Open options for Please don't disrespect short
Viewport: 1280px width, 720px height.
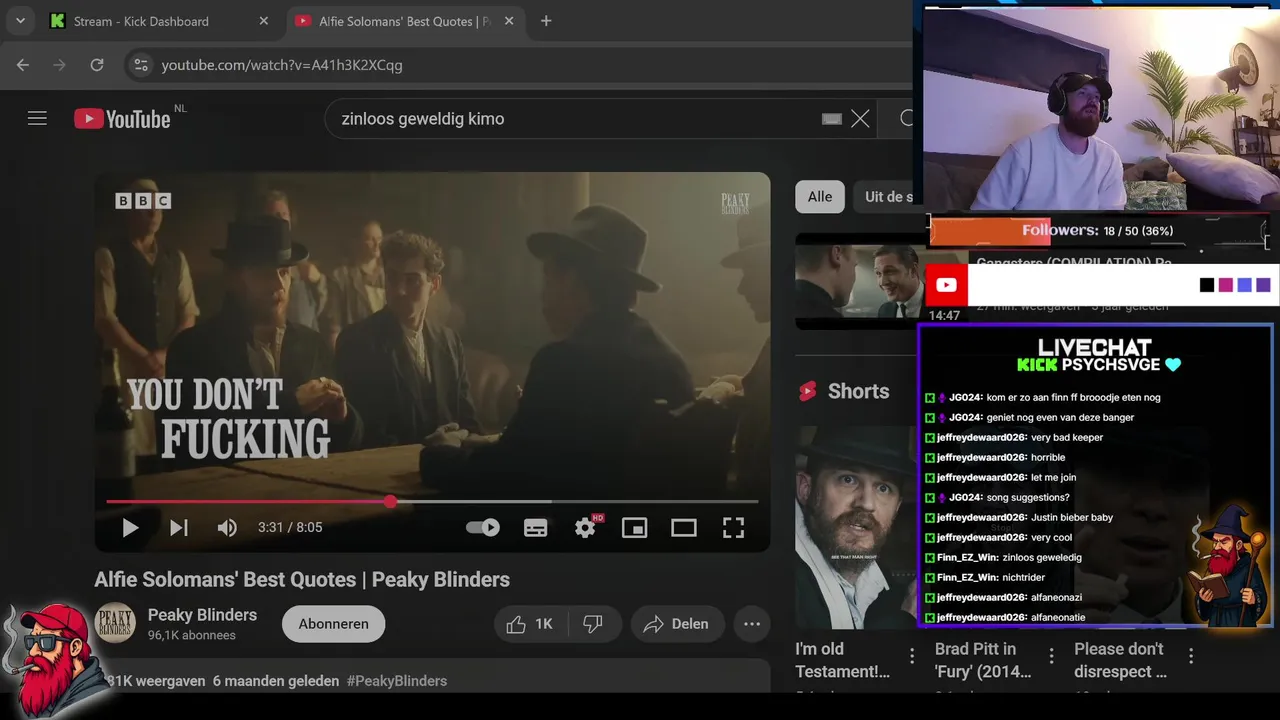tap(1191, 656)
